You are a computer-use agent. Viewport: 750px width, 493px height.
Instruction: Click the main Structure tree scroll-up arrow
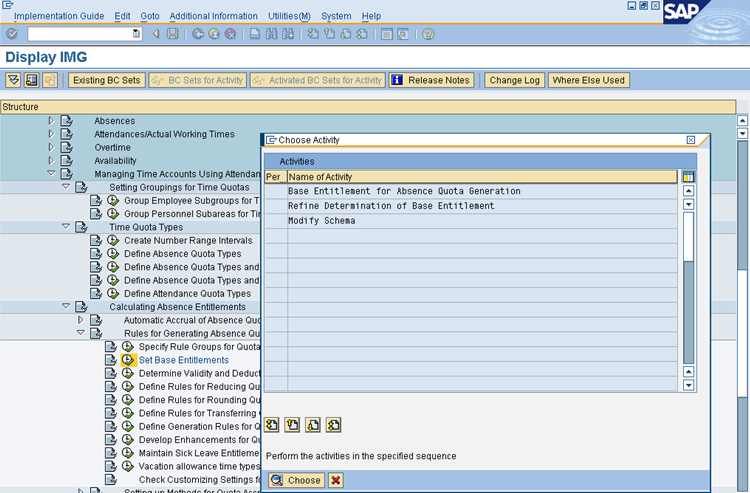(742, 121)
